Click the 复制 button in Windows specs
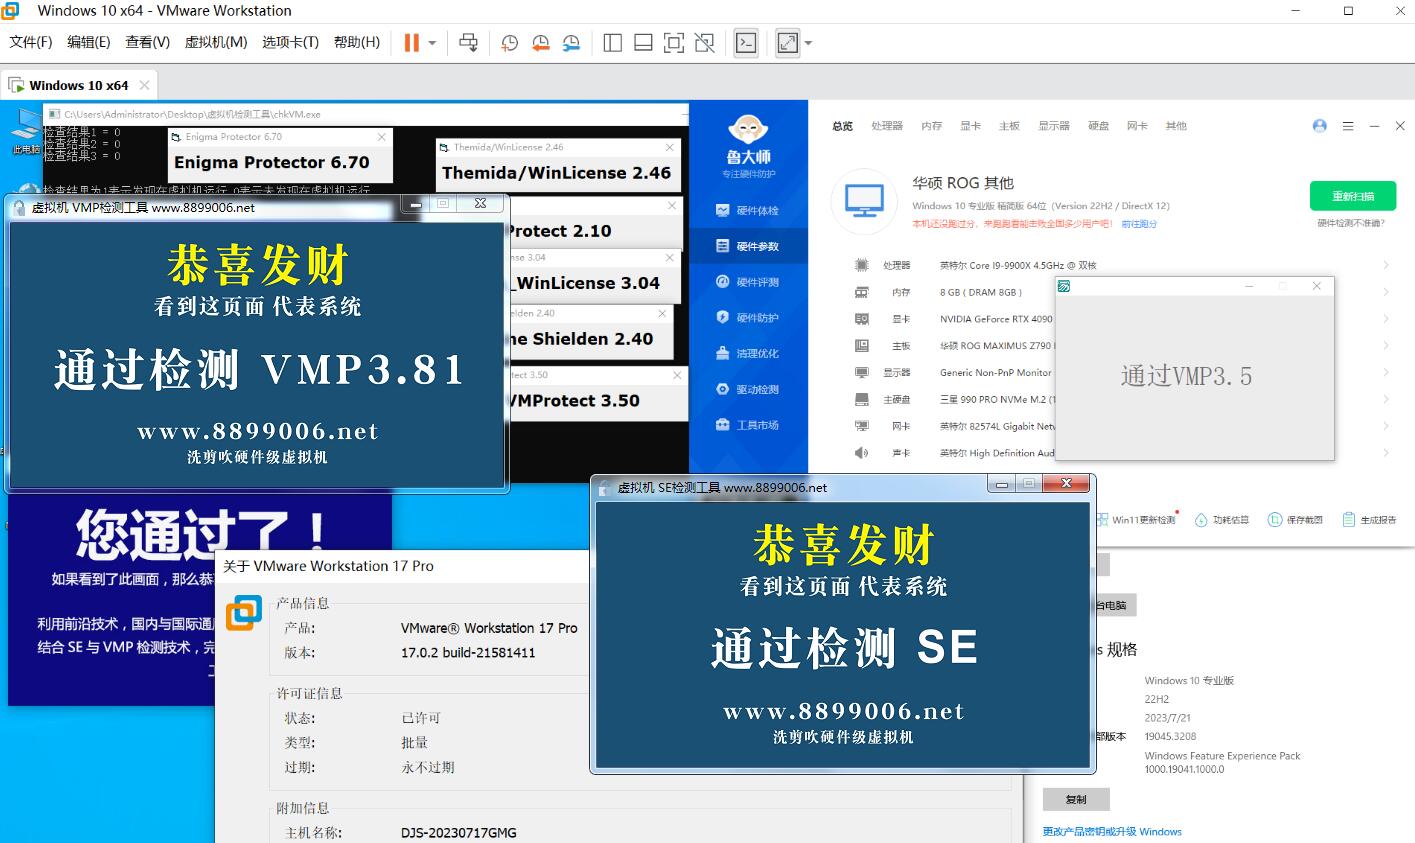This screenshot has height=843, width=1415. coord(1075,799)
